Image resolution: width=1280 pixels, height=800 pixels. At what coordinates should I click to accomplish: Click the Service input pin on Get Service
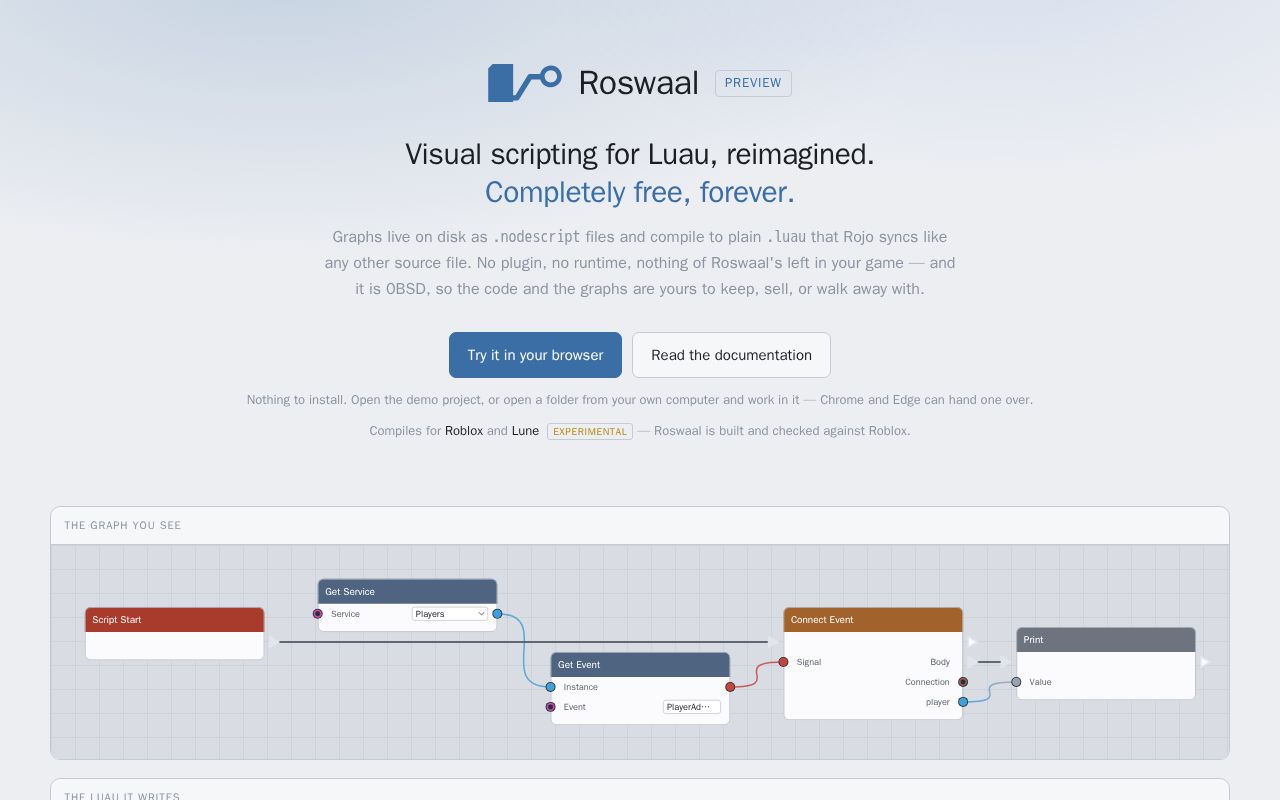coord(318,614)
